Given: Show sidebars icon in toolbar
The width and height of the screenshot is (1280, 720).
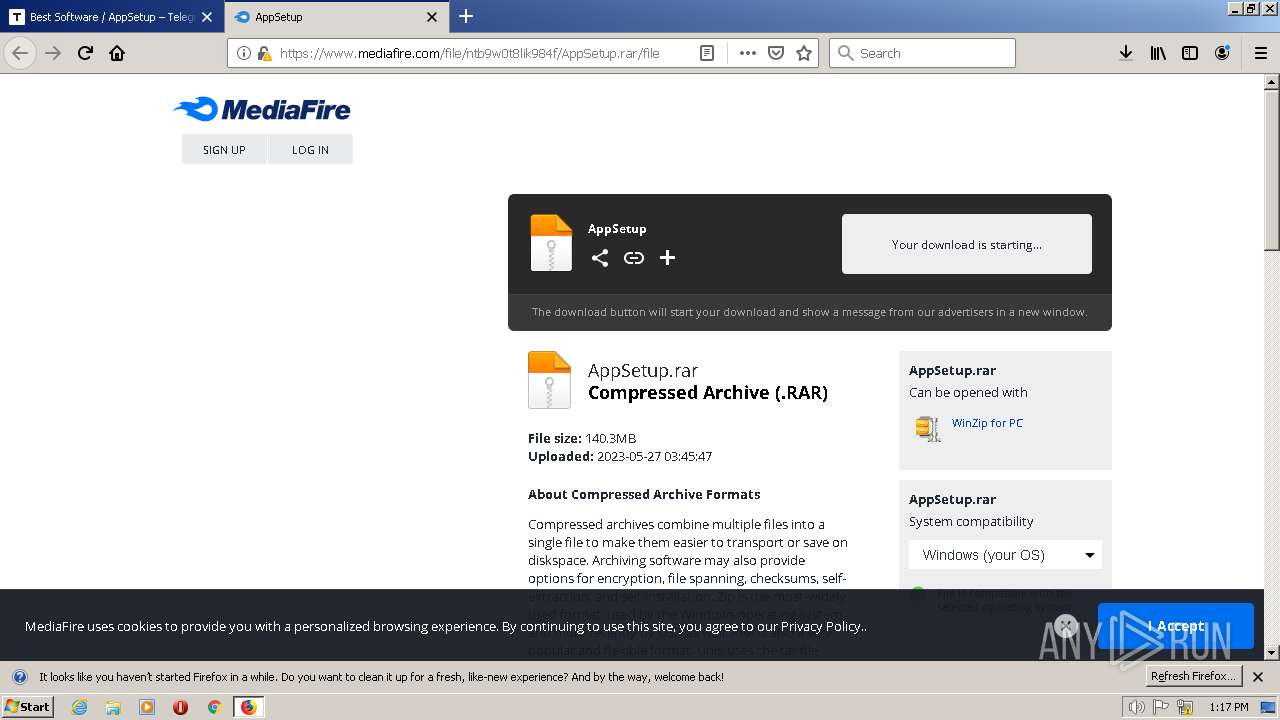Looking at the screenshot, I should tap(1190, 53).
